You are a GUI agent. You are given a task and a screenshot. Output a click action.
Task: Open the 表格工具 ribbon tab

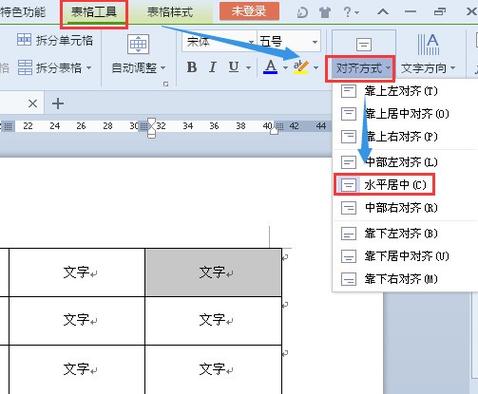coord(94,12)
